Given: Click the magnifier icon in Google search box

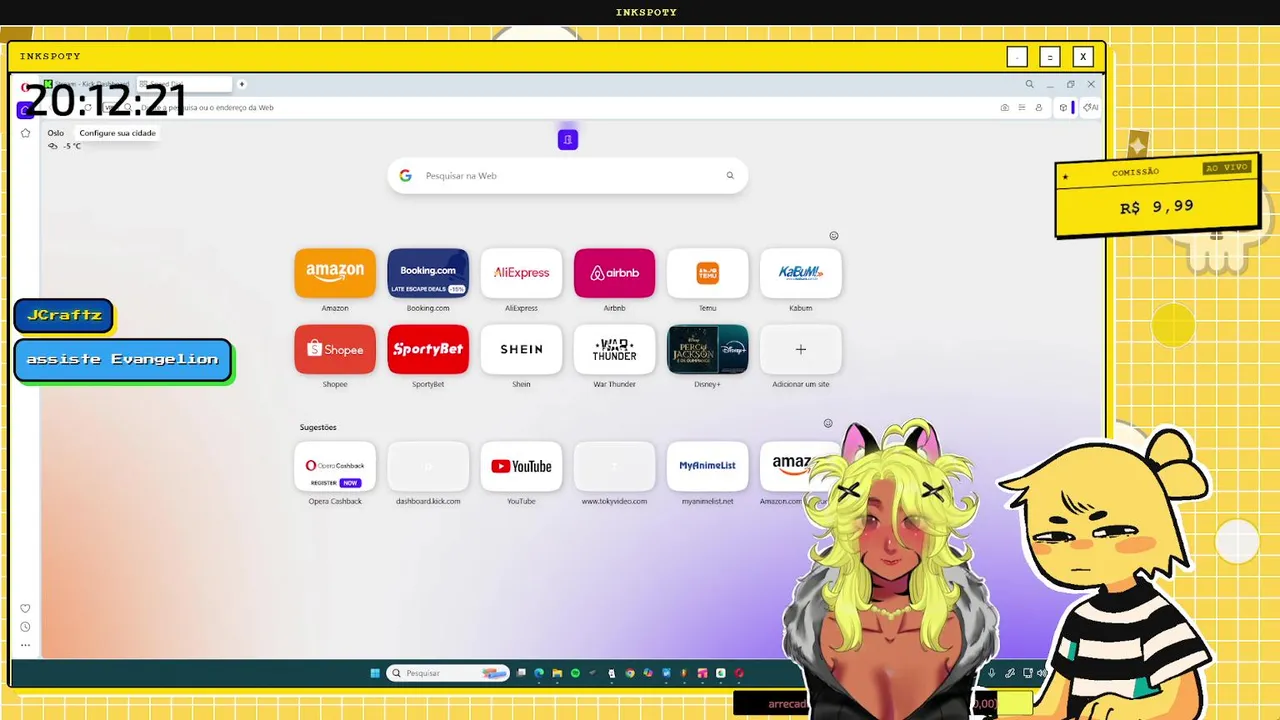Looking at the screenshot, I should click(730, 175).
